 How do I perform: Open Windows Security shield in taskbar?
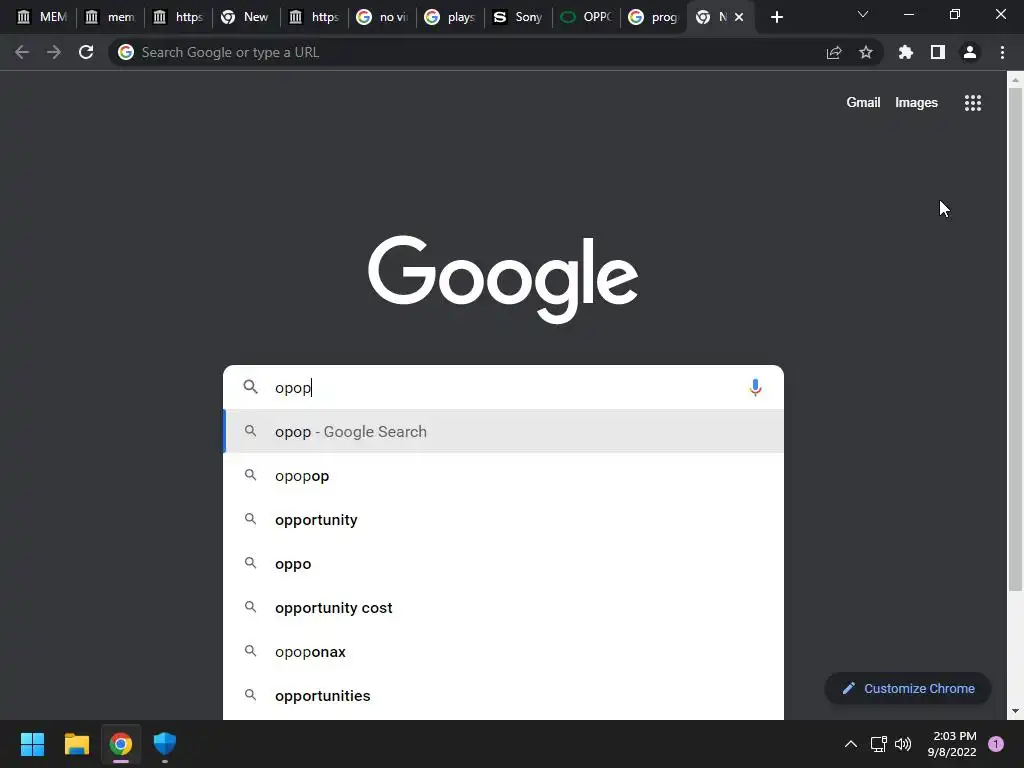coord(165,744)
